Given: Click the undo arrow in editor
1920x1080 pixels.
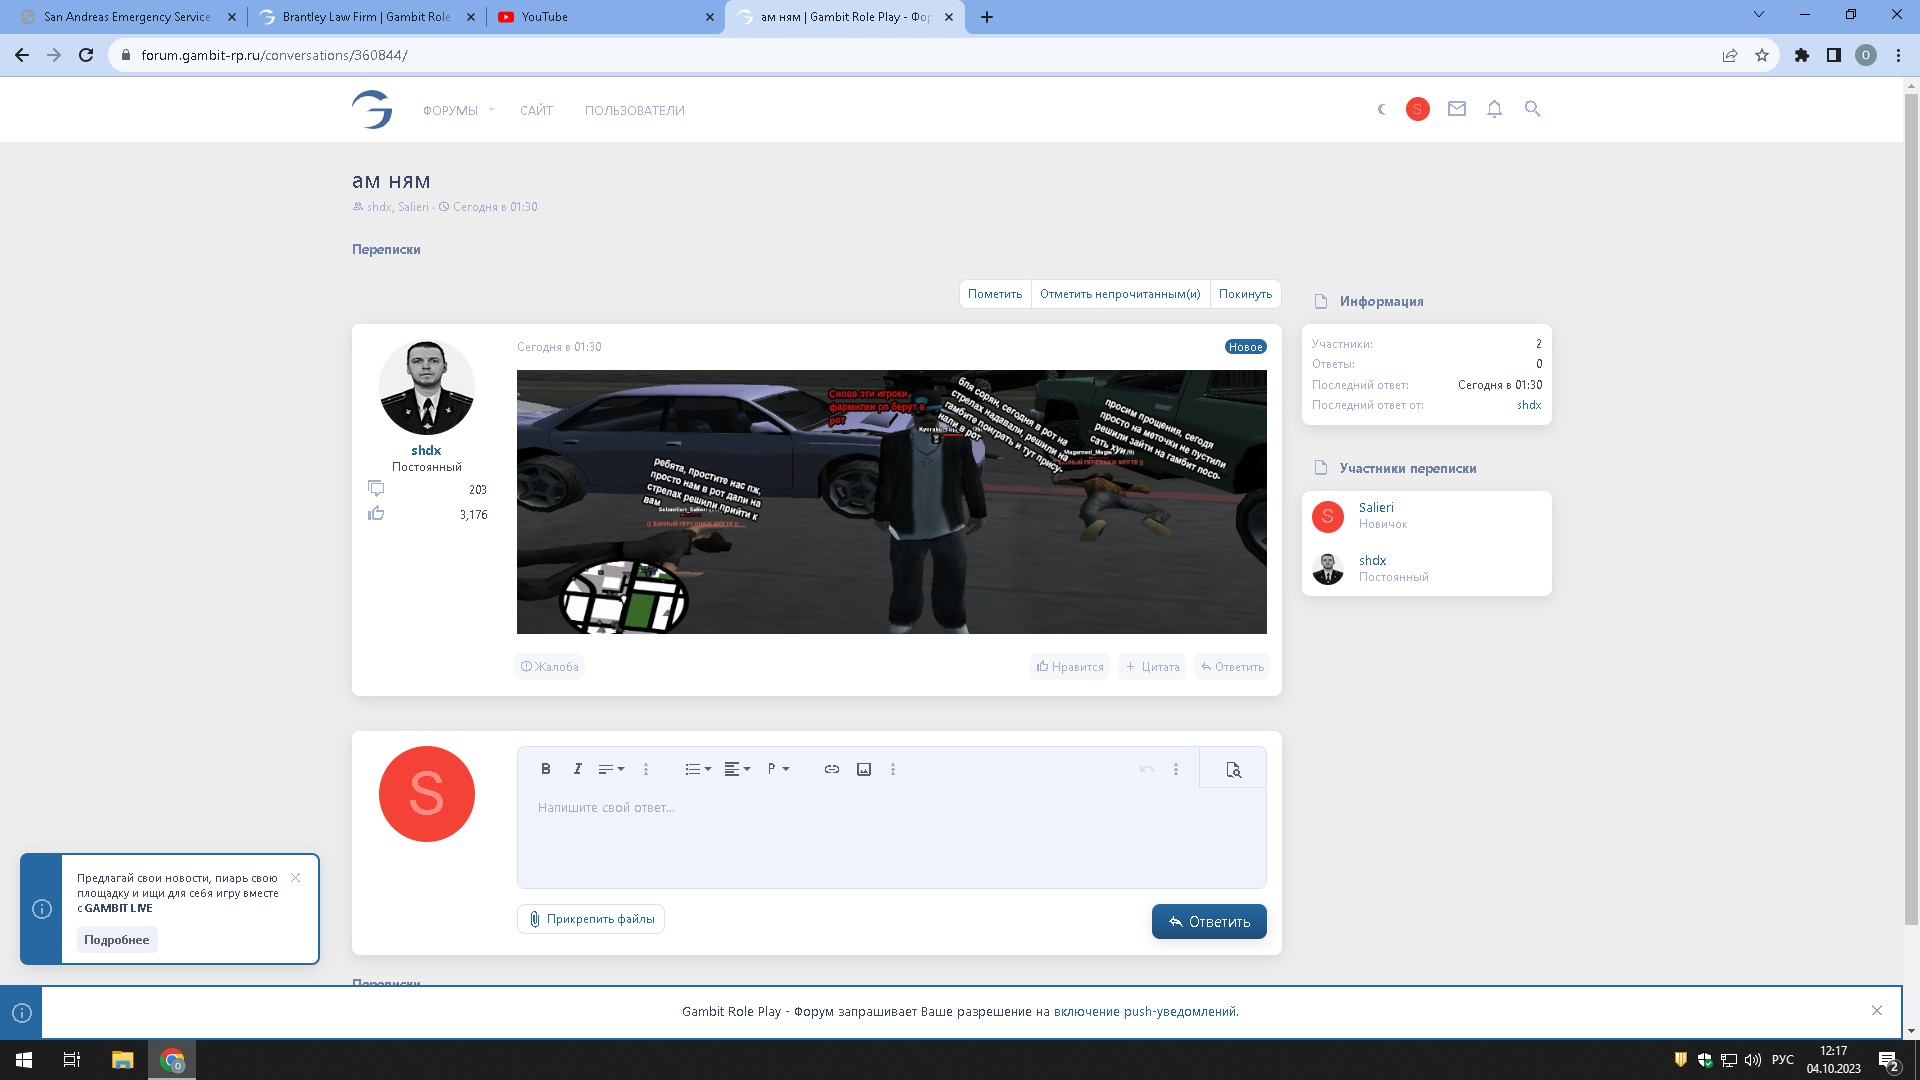Looking at the screenshot, I should coord(1146,769).
